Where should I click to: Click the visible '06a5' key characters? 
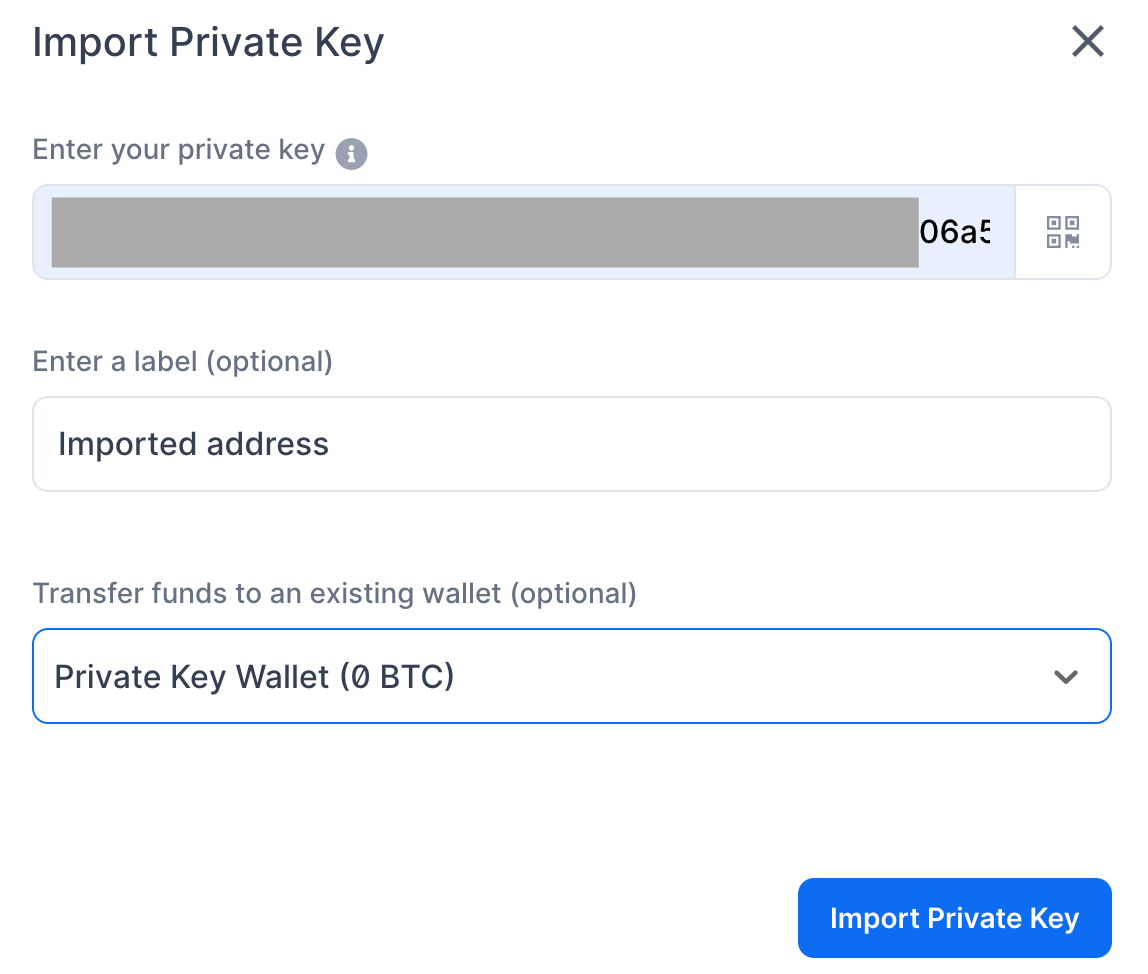955,233
